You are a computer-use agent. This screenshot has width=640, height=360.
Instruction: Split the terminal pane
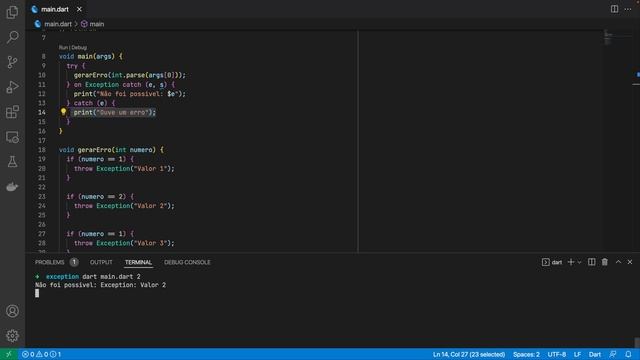pos(591,262)
